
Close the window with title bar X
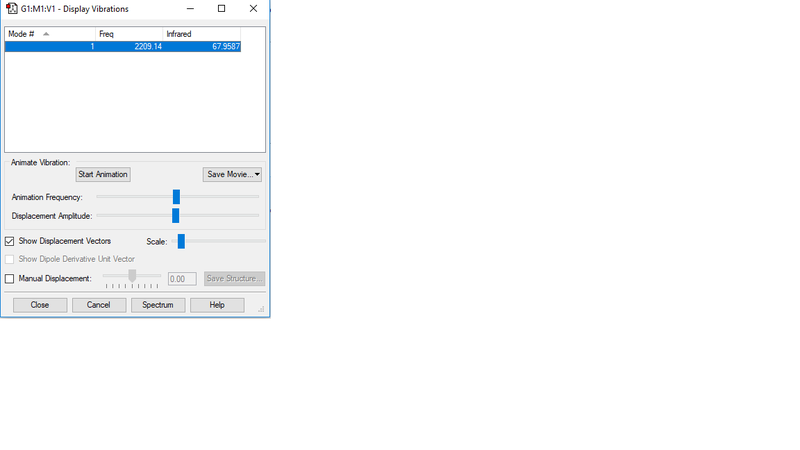click(x=254, y=9)
